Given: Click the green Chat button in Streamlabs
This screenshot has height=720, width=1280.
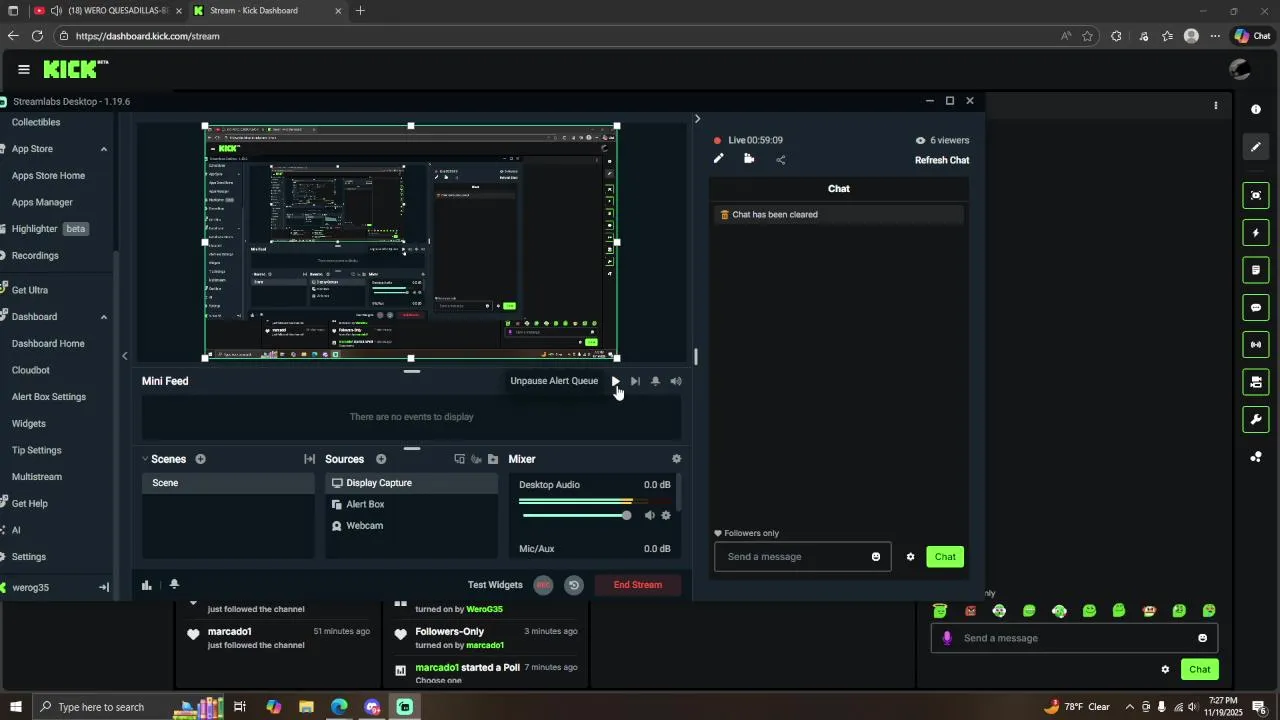Looking at the screenshot, I should point(945,557).
